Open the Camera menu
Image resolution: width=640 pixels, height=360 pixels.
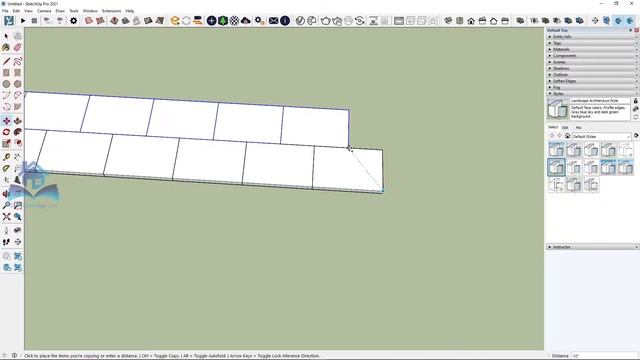click(x=44, y=11)
